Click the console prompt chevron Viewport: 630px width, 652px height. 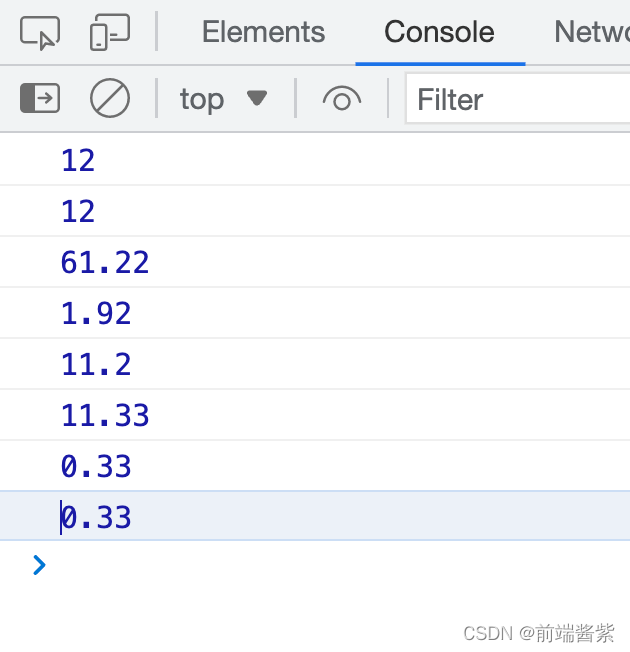coord(39,565)
